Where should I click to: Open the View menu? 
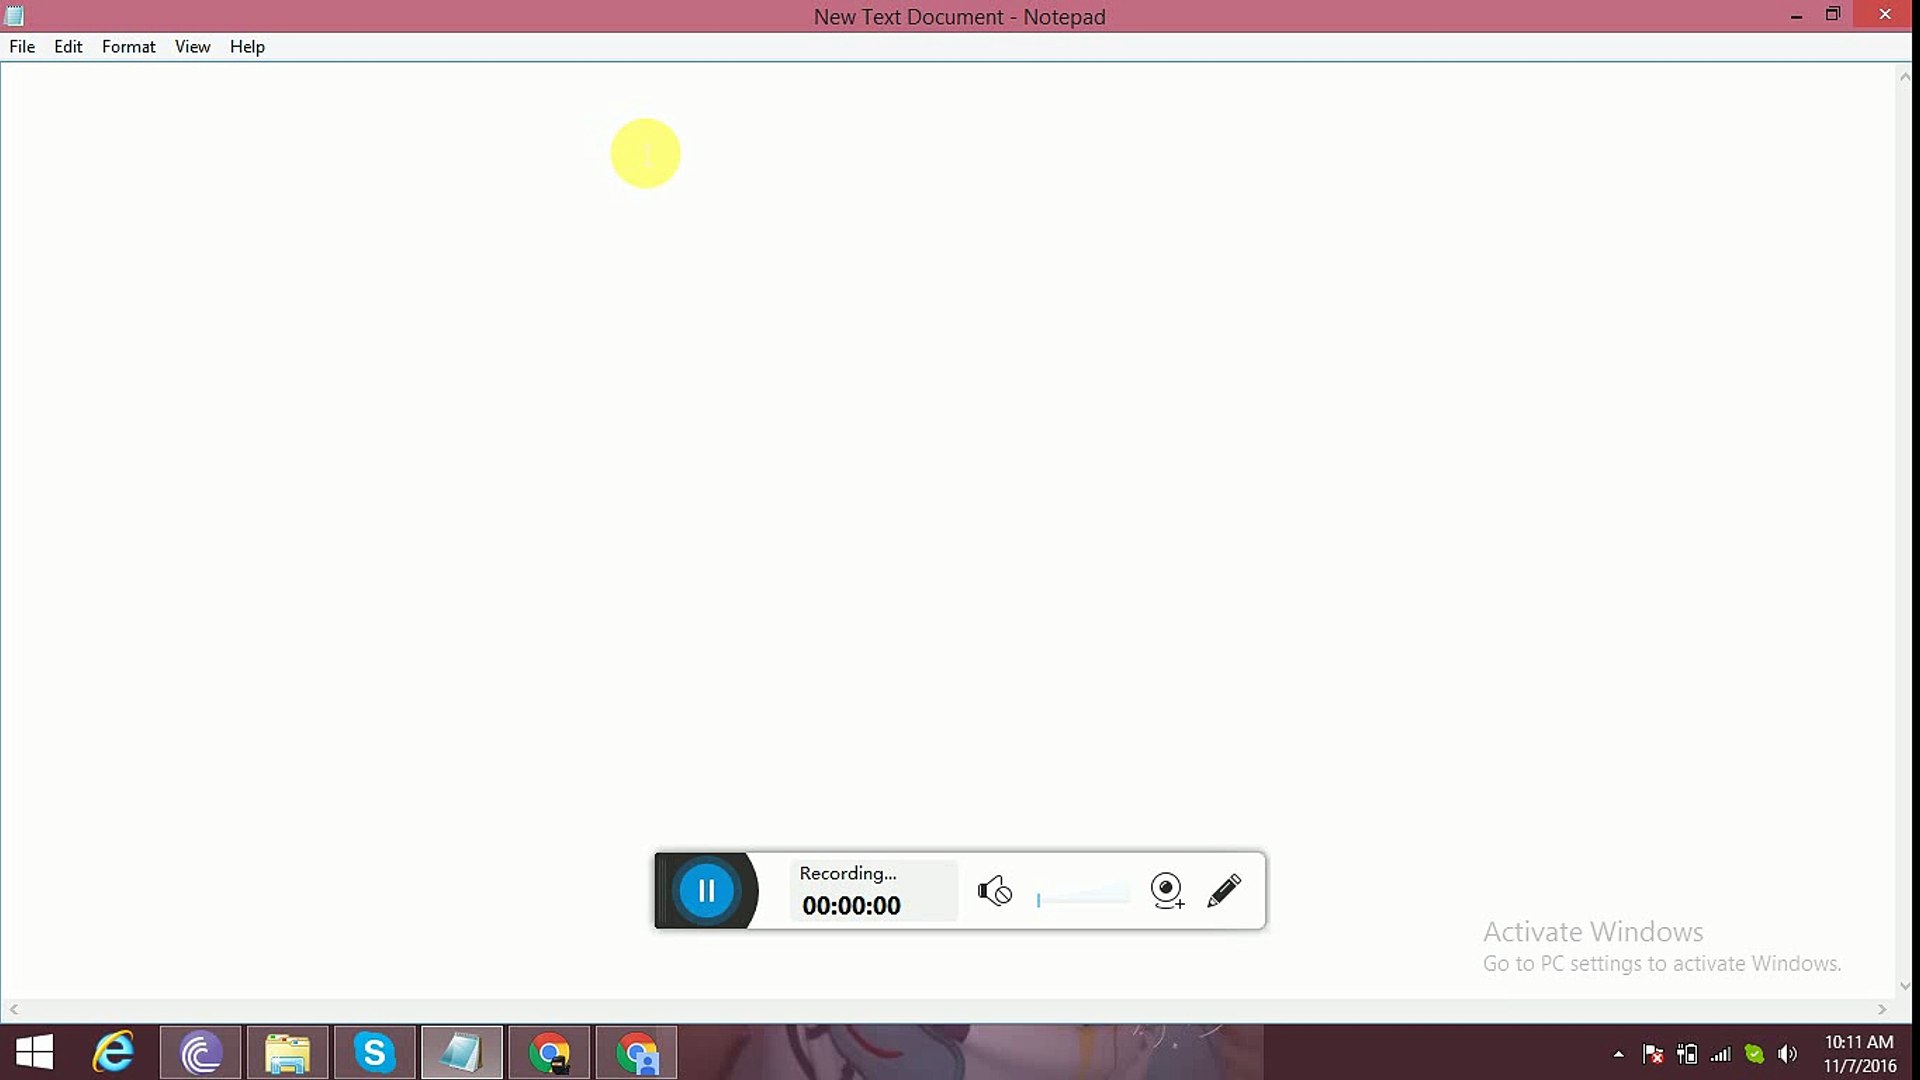(x=192, y=47)
